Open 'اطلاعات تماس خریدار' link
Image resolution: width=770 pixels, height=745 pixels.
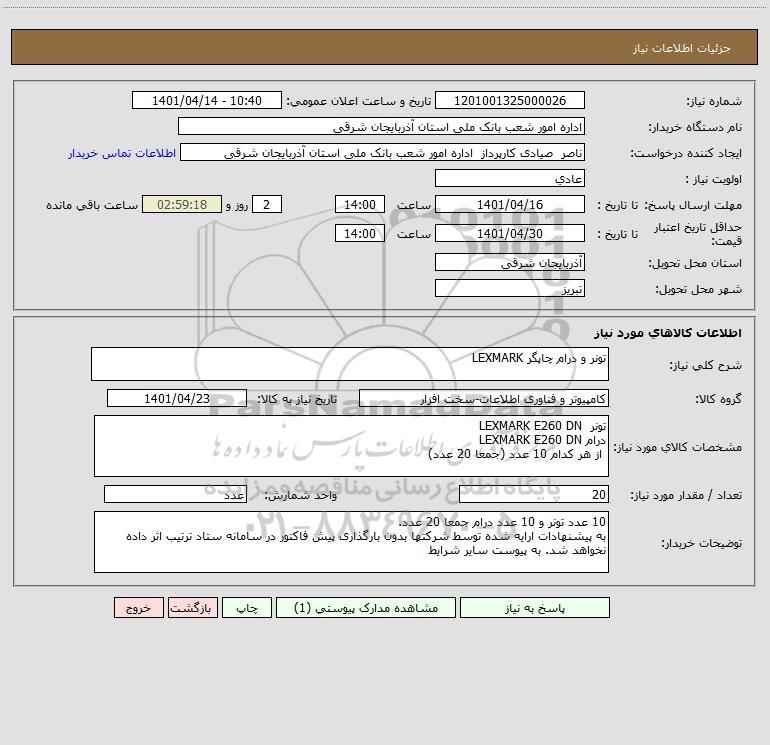[x=122, y=153]
